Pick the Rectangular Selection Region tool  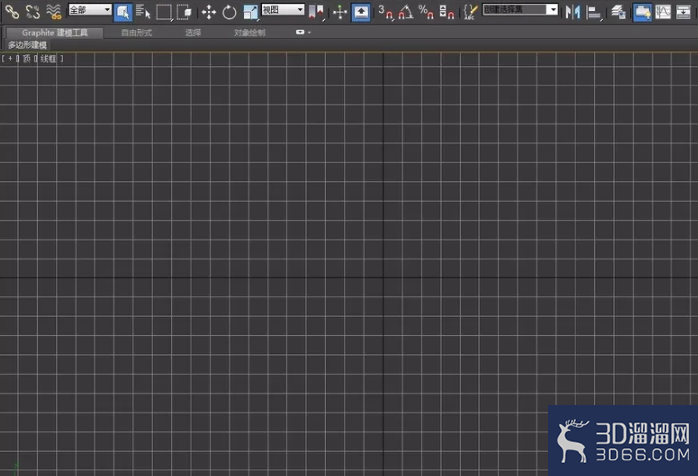click(164, 12)
